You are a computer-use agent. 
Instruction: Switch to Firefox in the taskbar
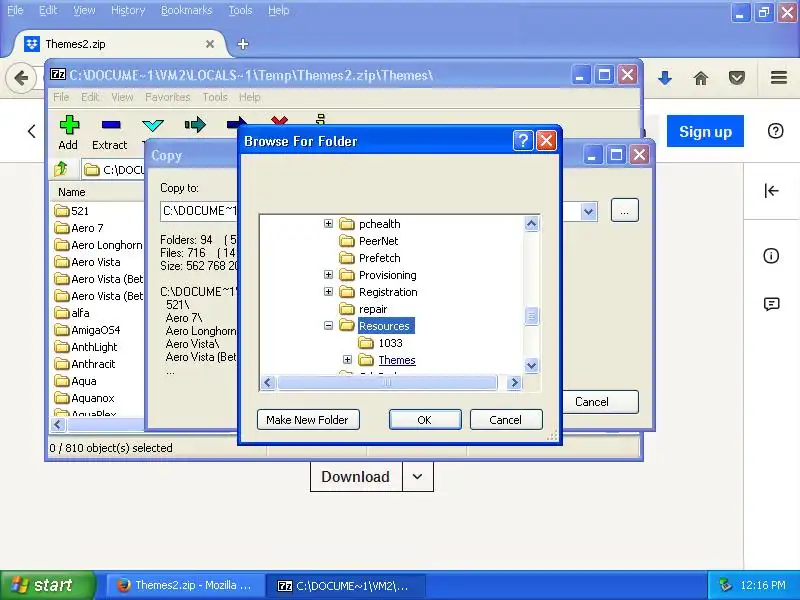[186, 585]
